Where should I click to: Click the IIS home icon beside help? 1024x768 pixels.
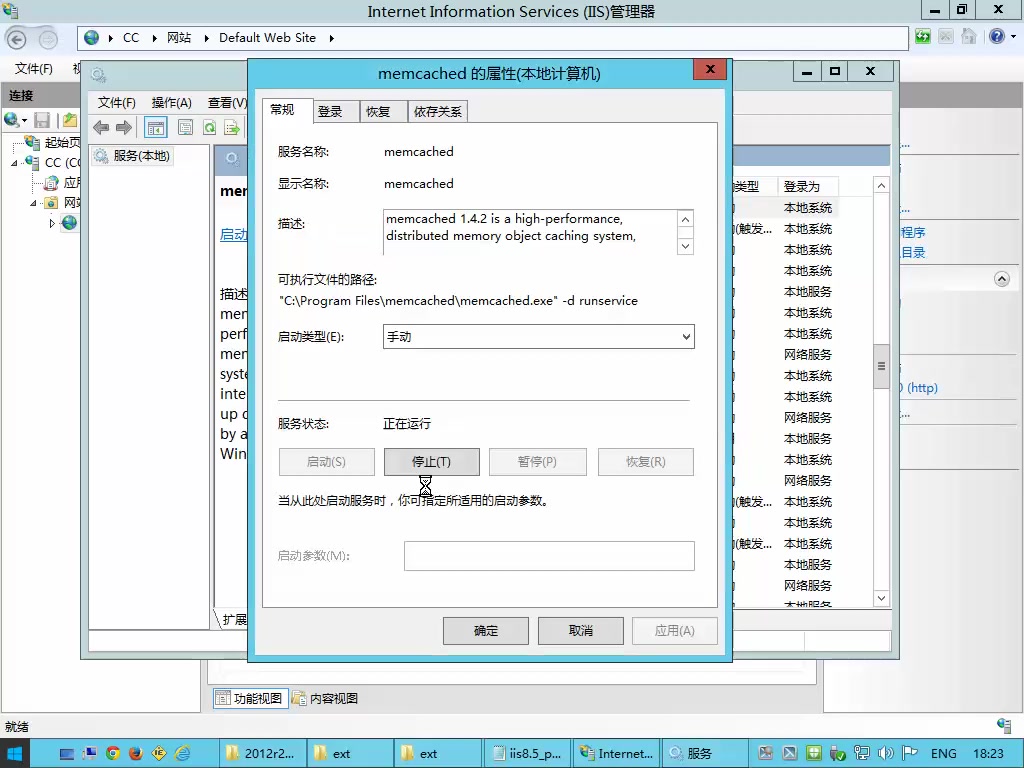tap(968, 37)
